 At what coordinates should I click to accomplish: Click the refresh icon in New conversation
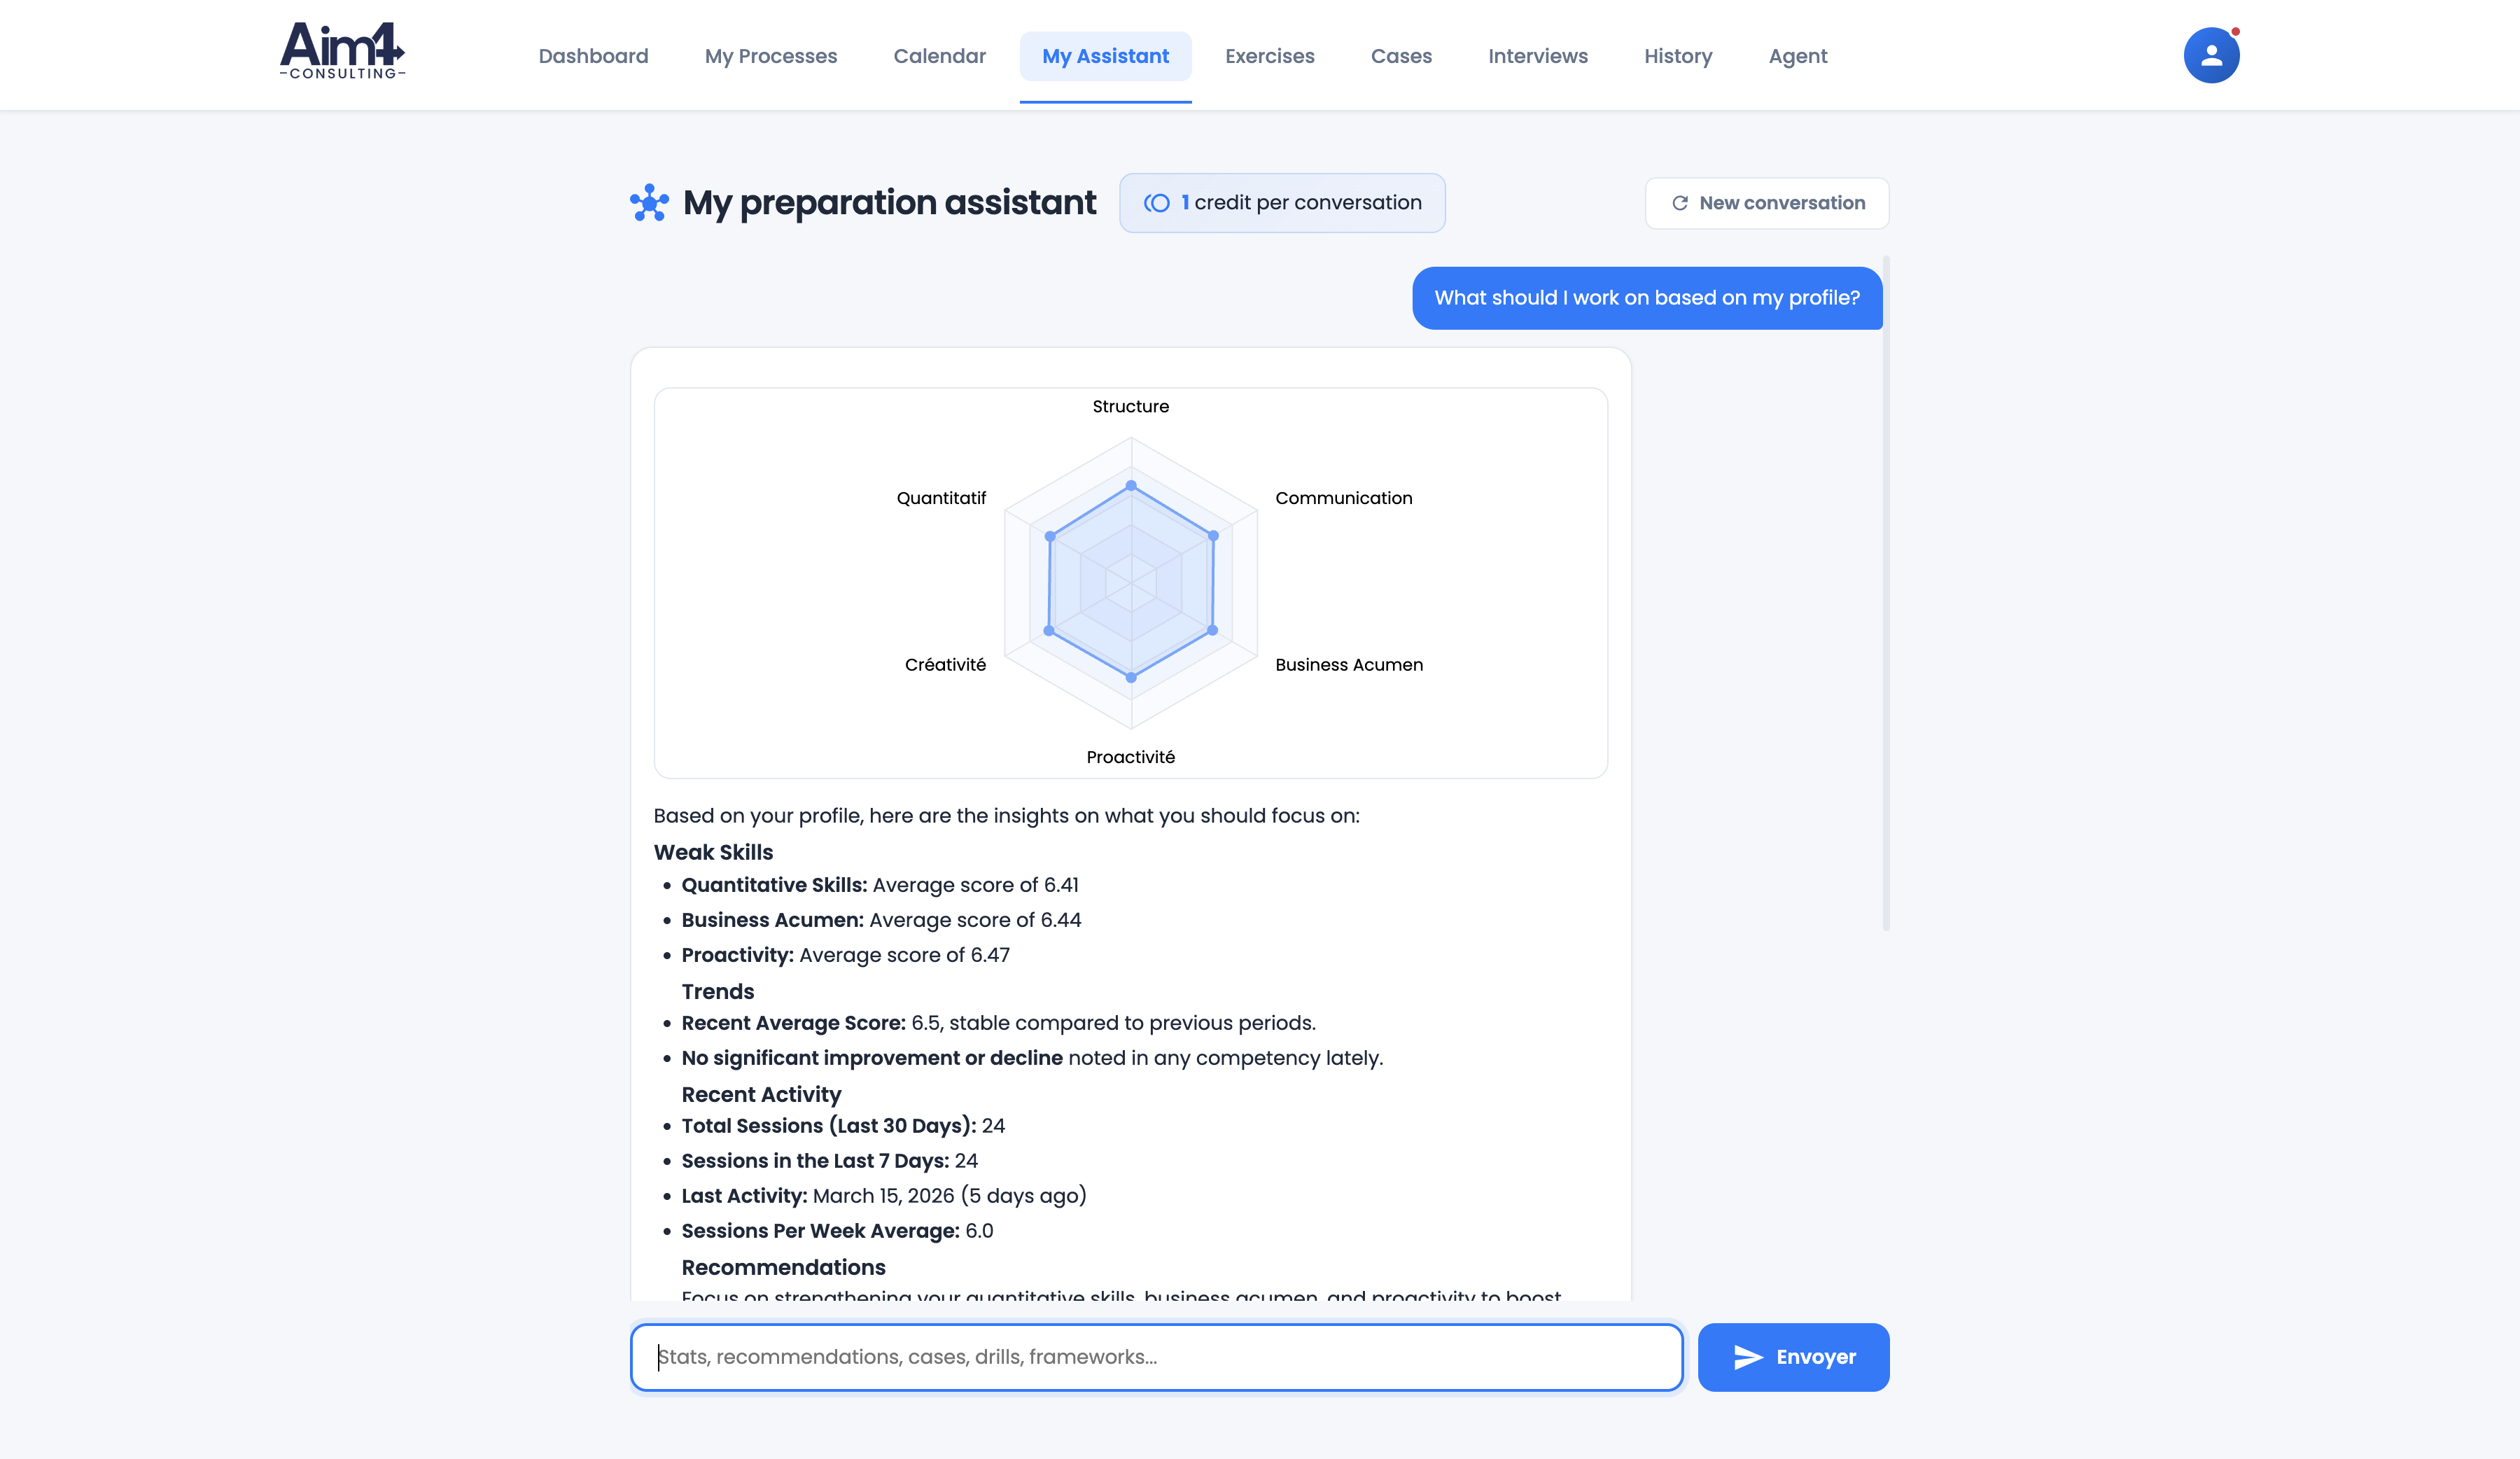[1680, 203]
